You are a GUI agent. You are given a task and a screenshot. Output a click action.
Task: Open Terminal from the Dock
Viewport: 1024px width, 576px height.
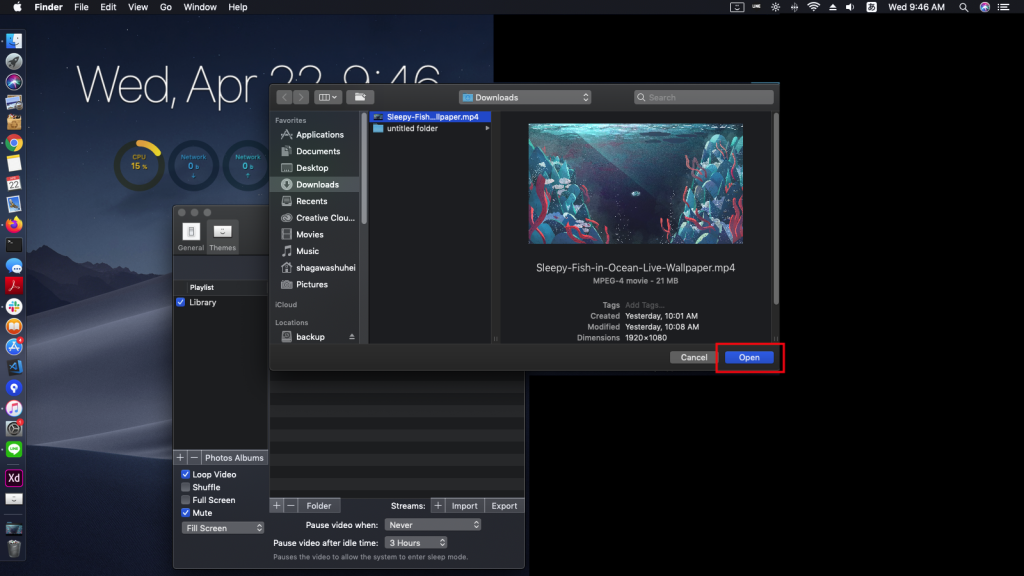point(14,245)
